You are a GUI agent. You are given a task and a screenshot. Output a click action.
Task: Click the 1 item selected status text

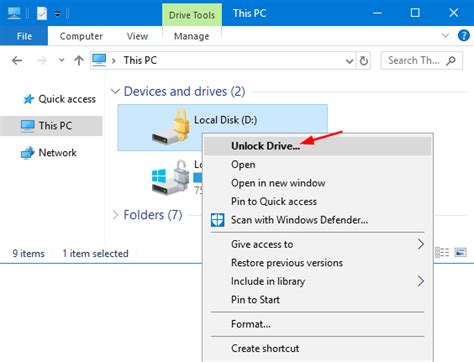coord(96,254)
